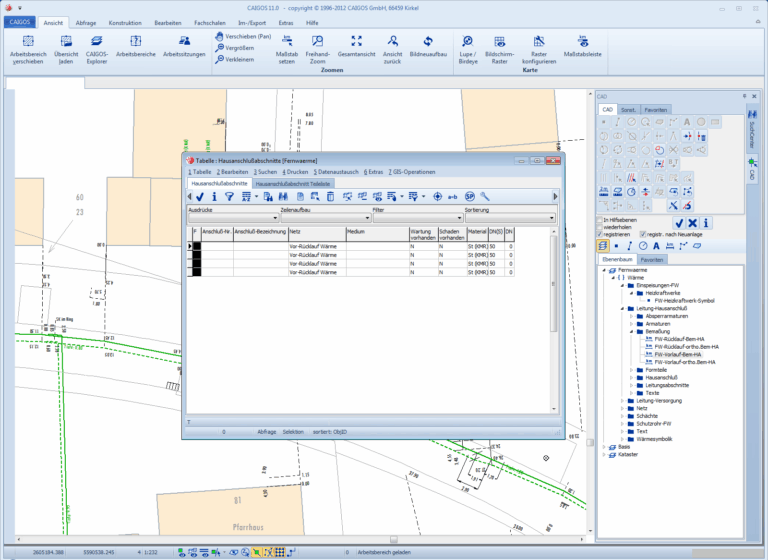Click the wrench icon in table toolbar
Viewport: 768px width, 560px height.
click(x=485, y=196)
